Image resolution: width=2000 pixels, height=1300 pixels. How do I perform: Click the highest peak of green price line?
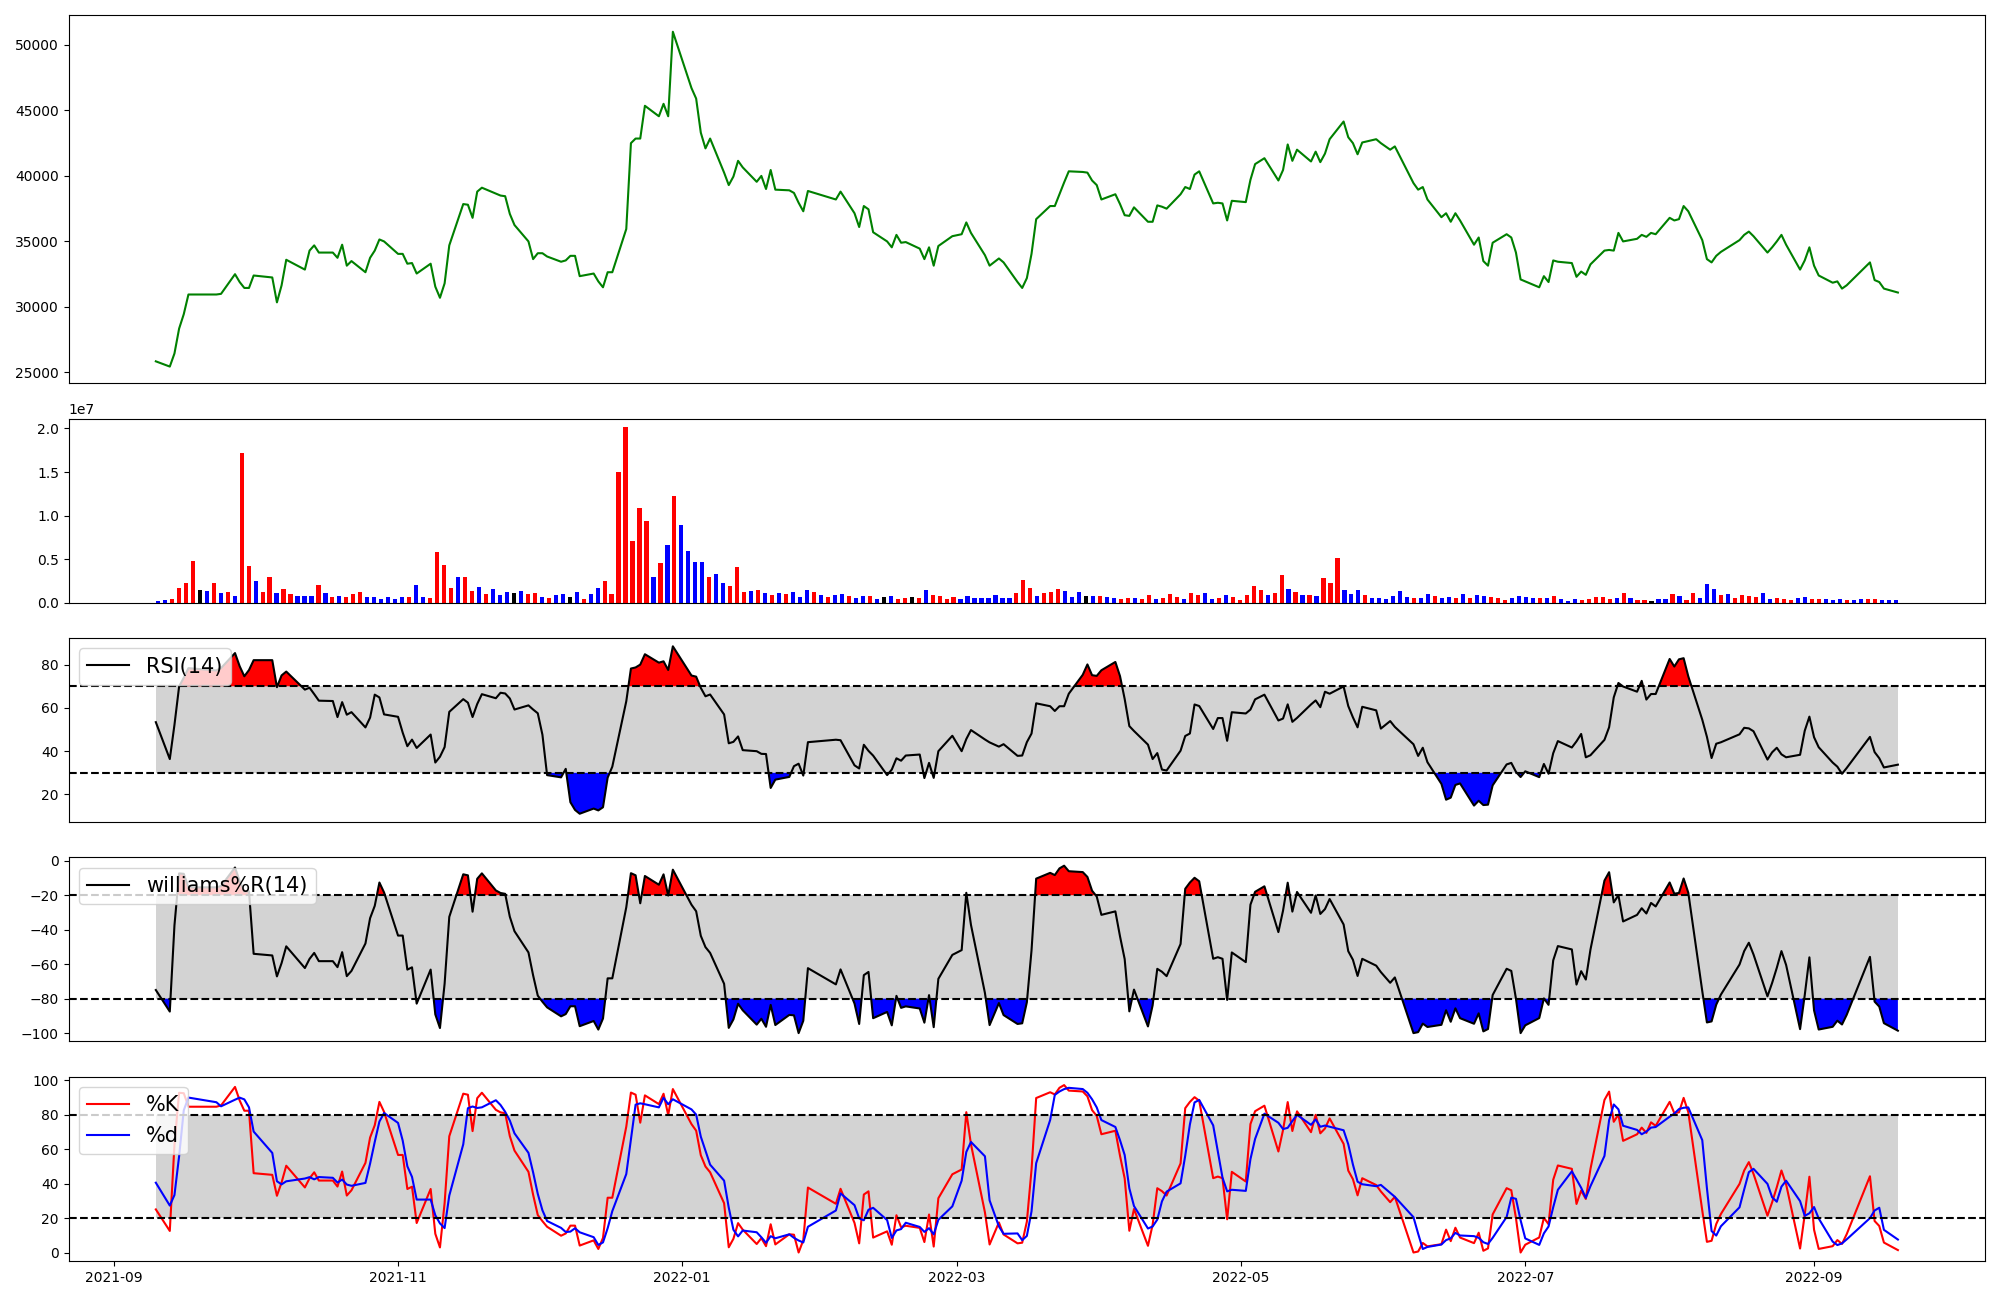coord(672,33)
